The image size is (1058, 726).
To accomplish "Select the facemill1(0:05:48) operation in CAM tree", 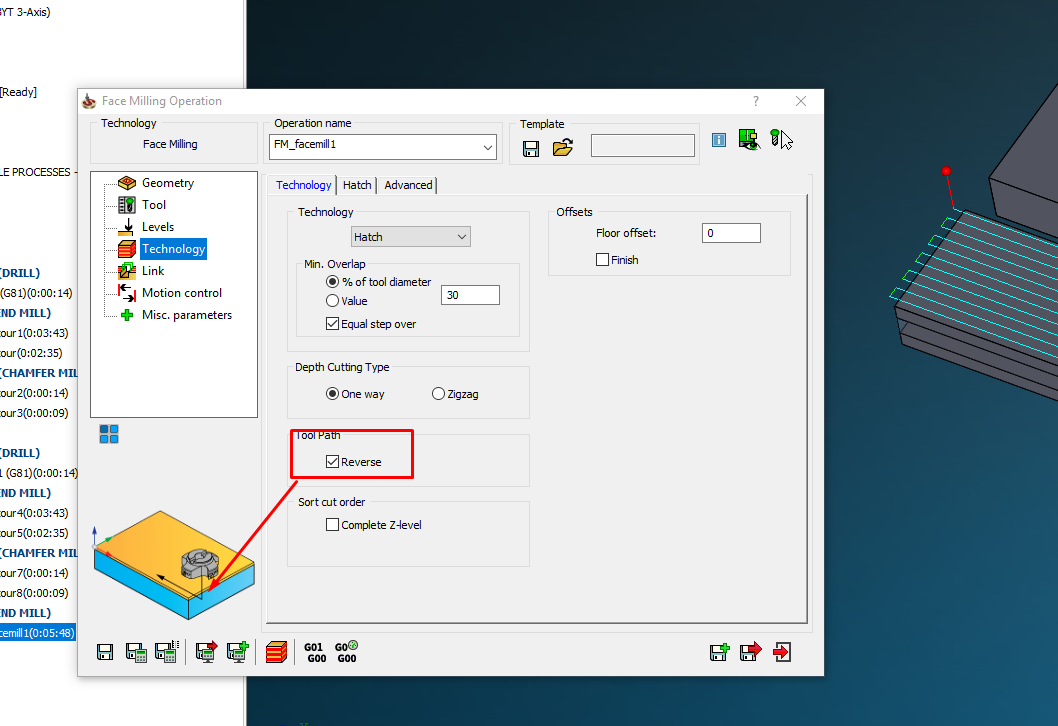I will click(37, 633).
